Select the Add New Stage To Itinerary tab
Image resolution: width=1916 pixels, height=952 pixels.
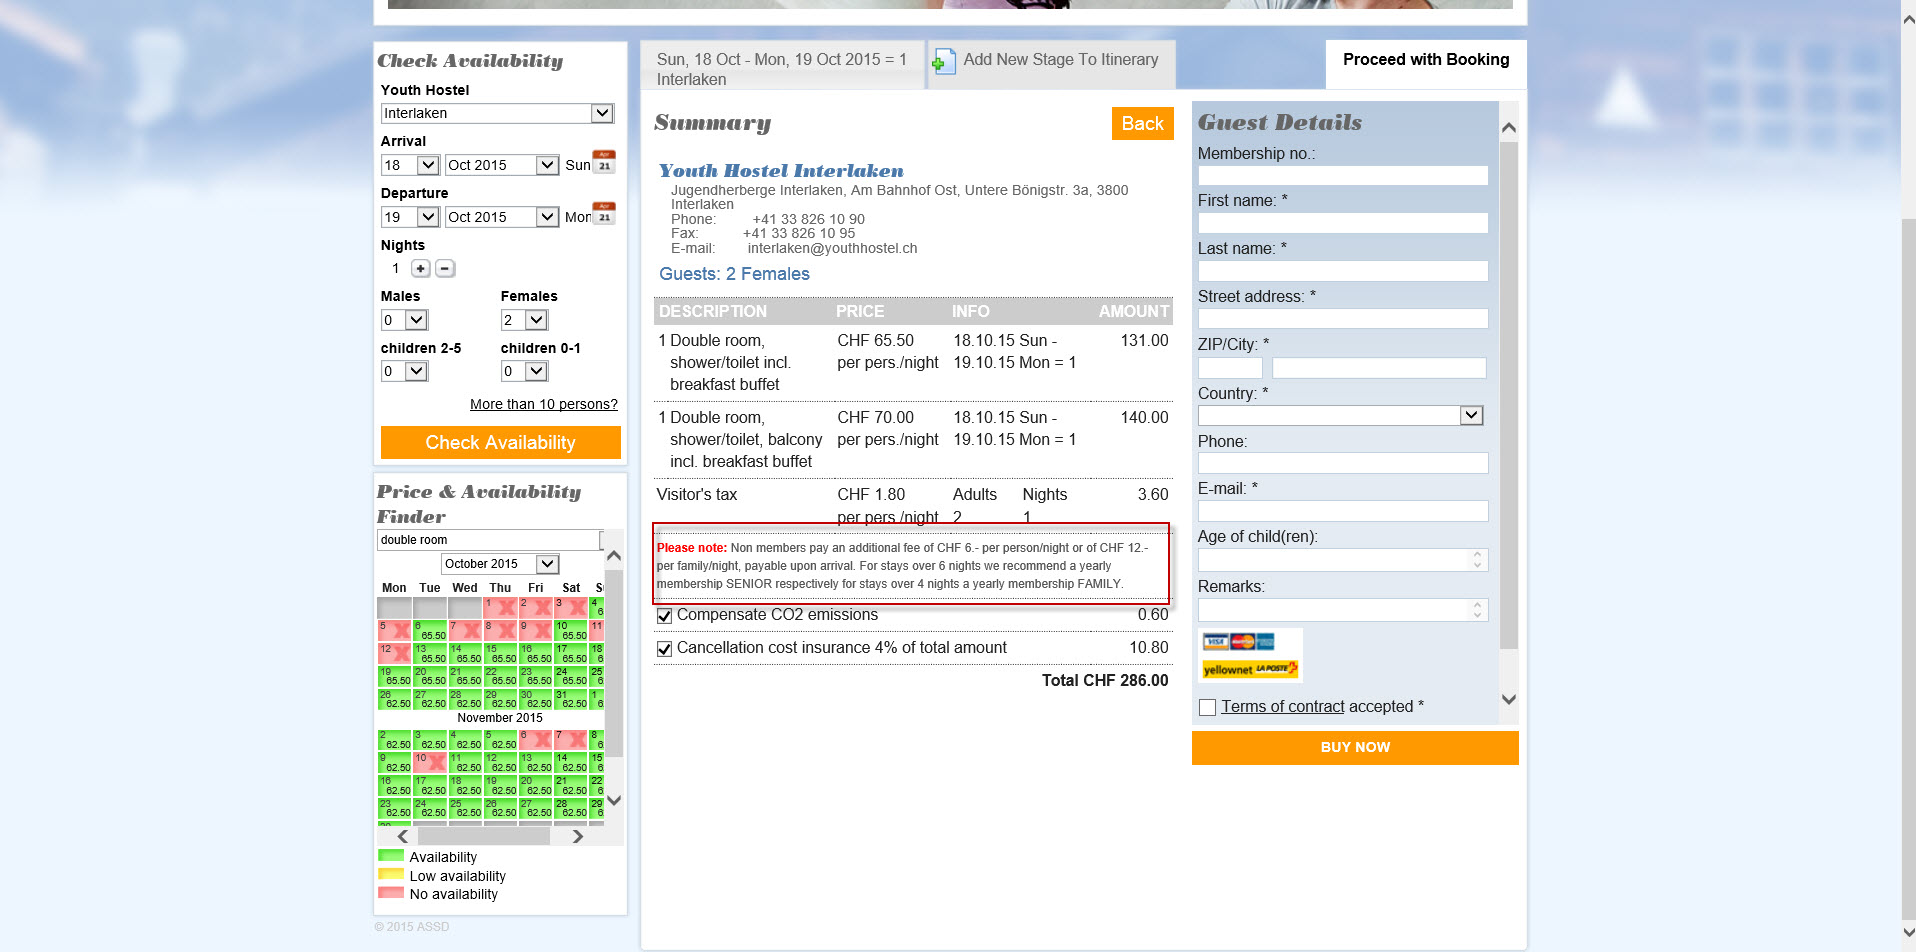(1052, 64)
